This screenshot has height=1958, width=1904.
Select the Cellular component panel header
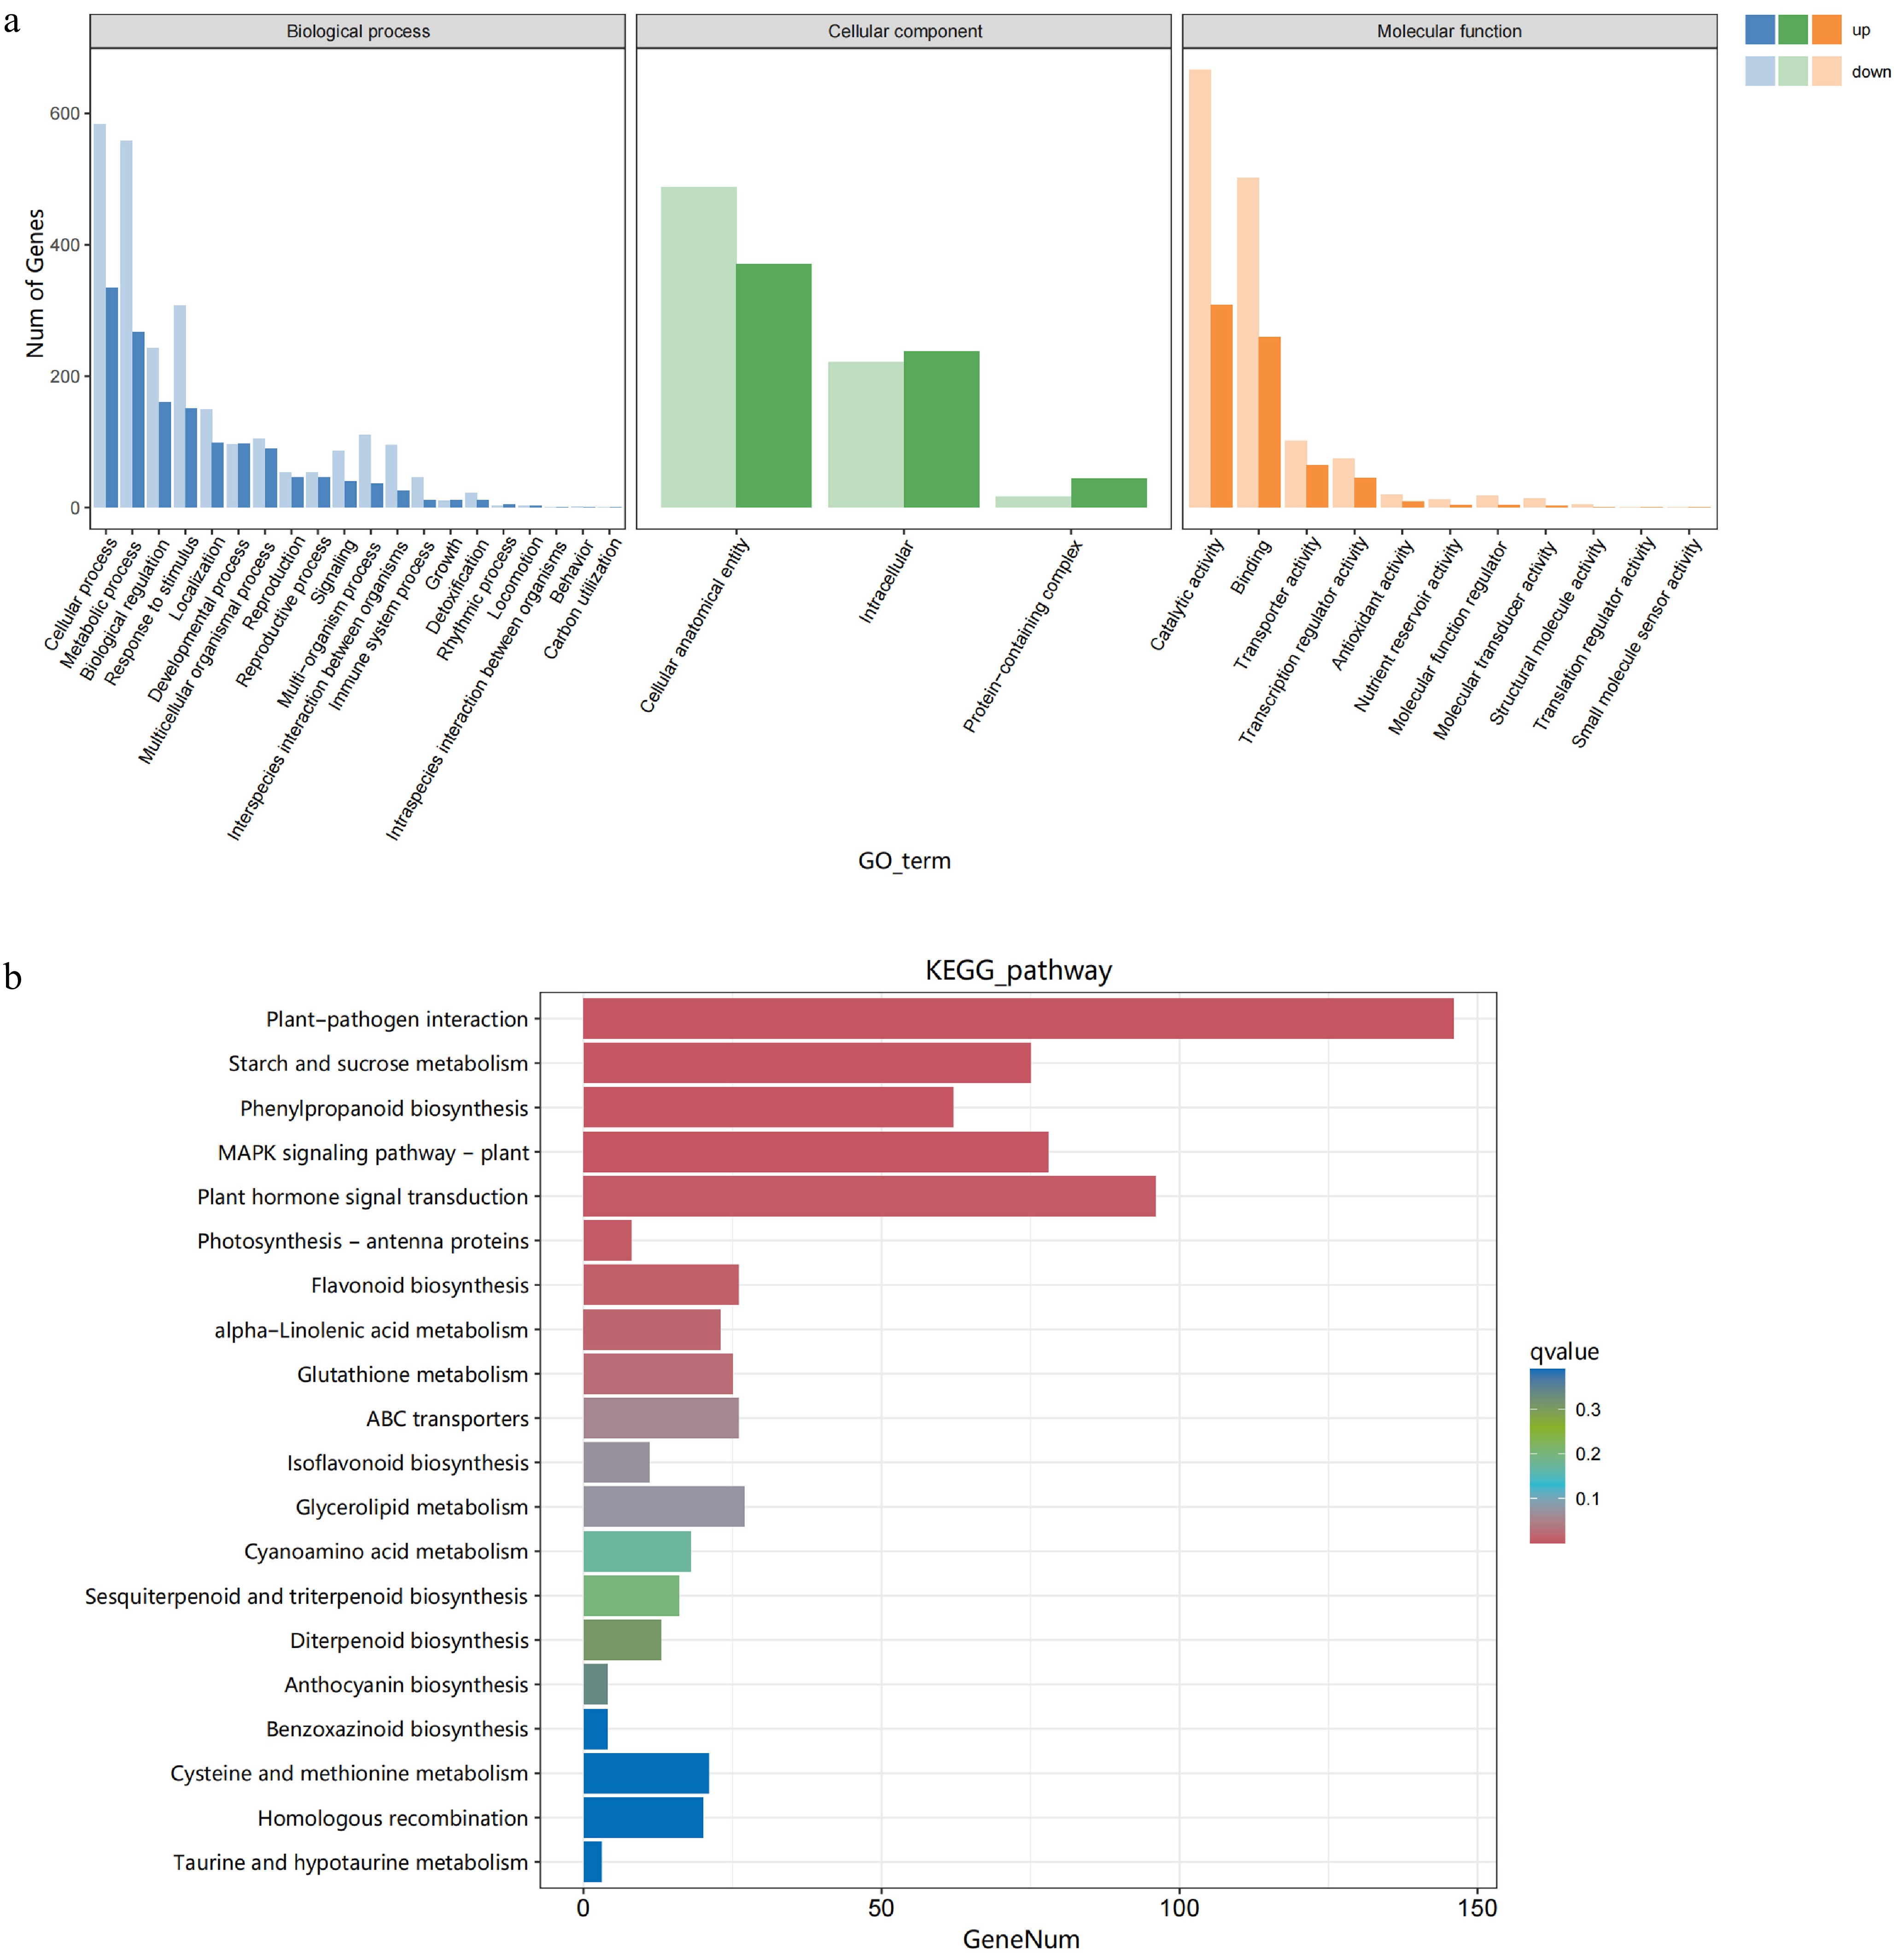(904, 31)
